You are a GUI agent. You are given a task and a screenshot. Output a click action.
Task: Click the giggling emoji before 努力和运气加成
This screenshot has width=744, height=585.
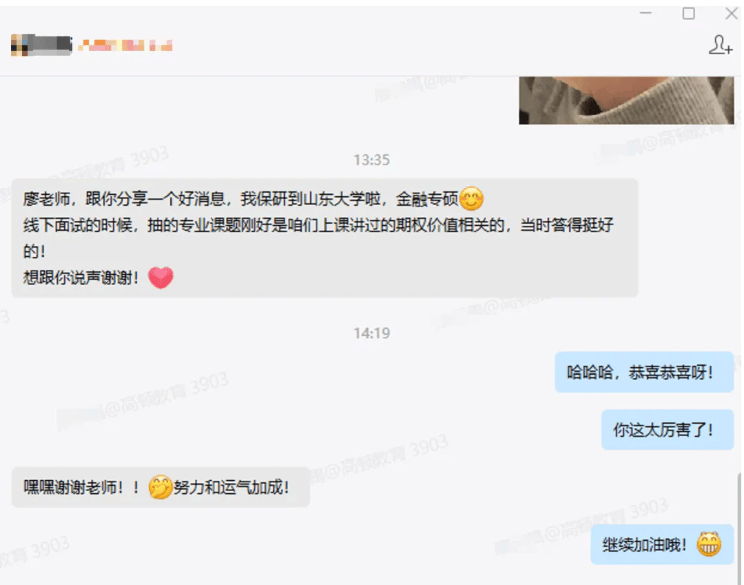pos(160,487)
